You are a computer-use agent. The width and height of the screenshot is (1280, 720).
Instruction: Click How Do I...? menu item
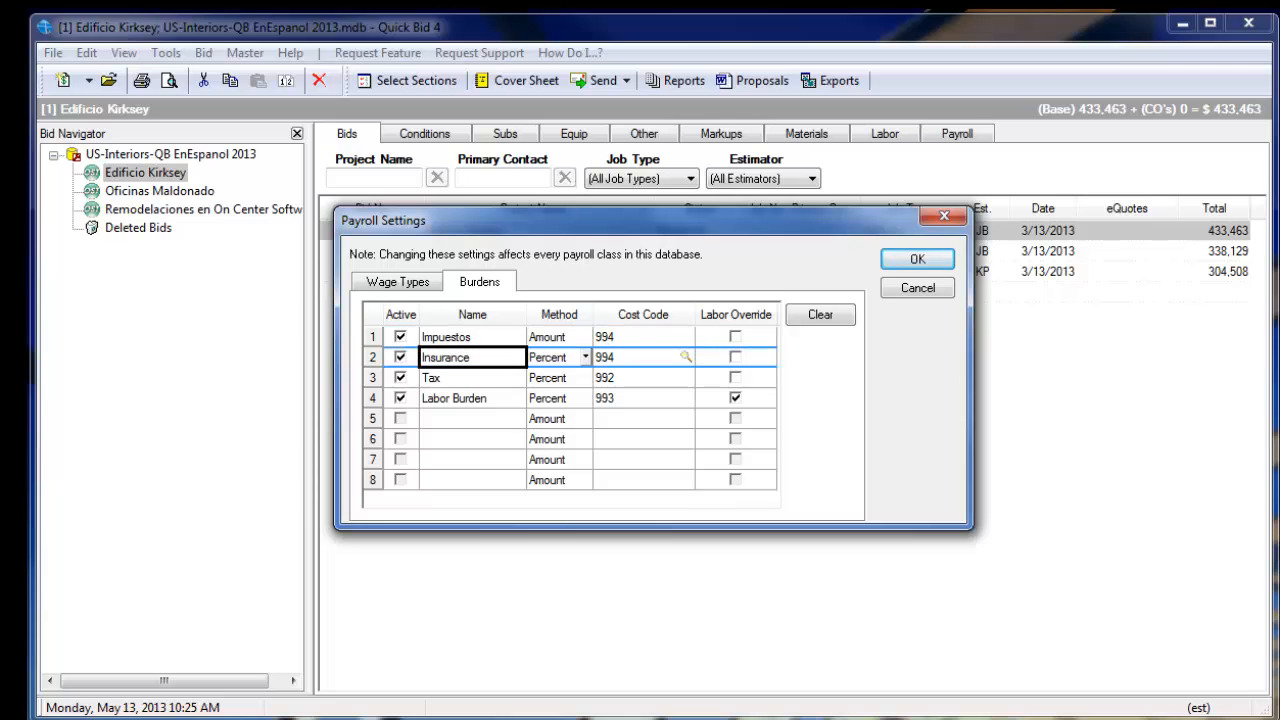click(570, 53)
